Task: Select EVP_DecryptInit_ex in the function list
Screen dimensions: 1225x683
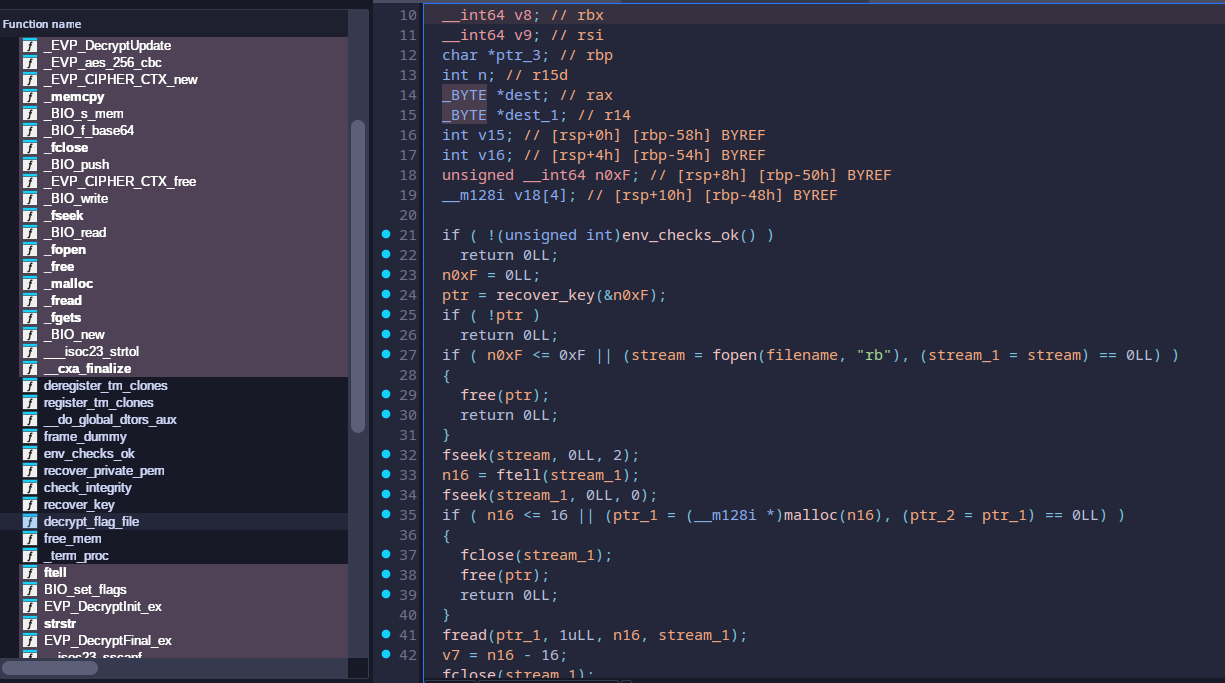Action: tap(103, 607)
